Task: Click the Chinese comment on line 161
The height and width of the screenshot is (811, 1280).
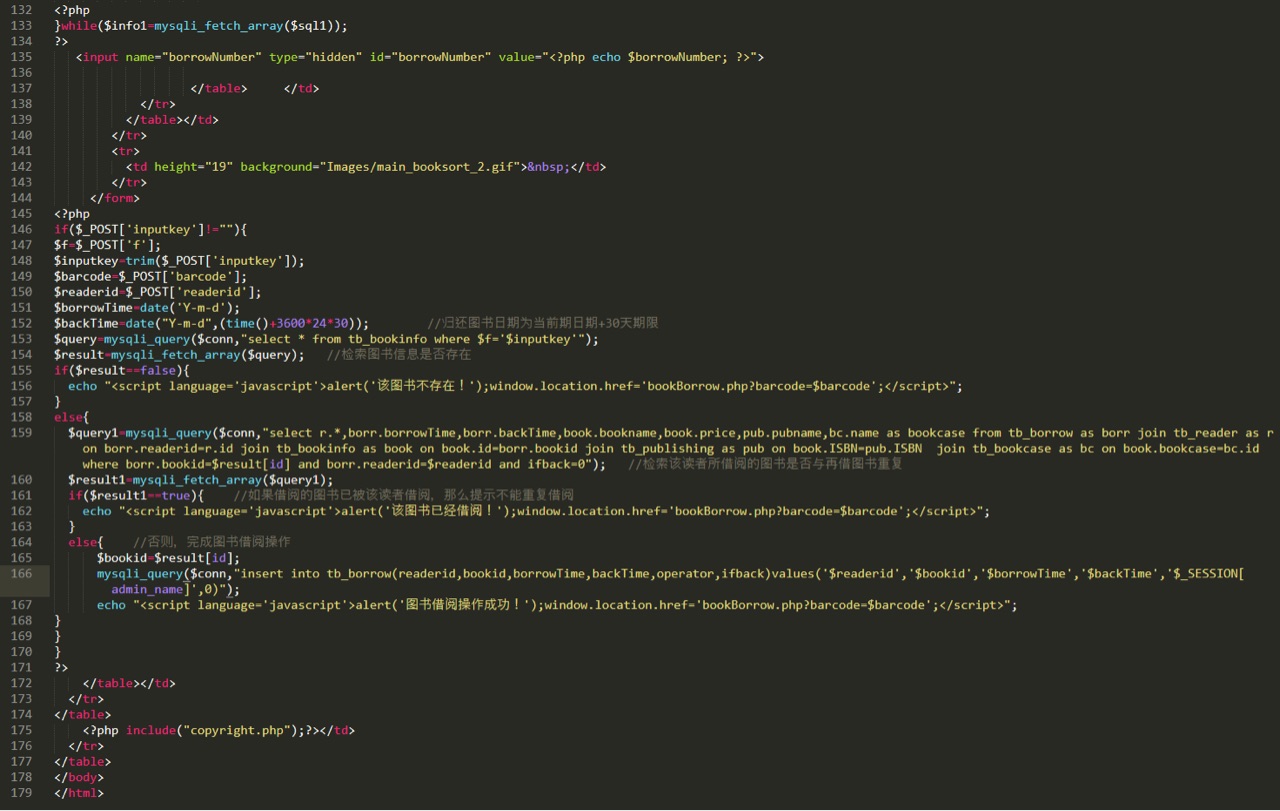Action: pos(404,496)
